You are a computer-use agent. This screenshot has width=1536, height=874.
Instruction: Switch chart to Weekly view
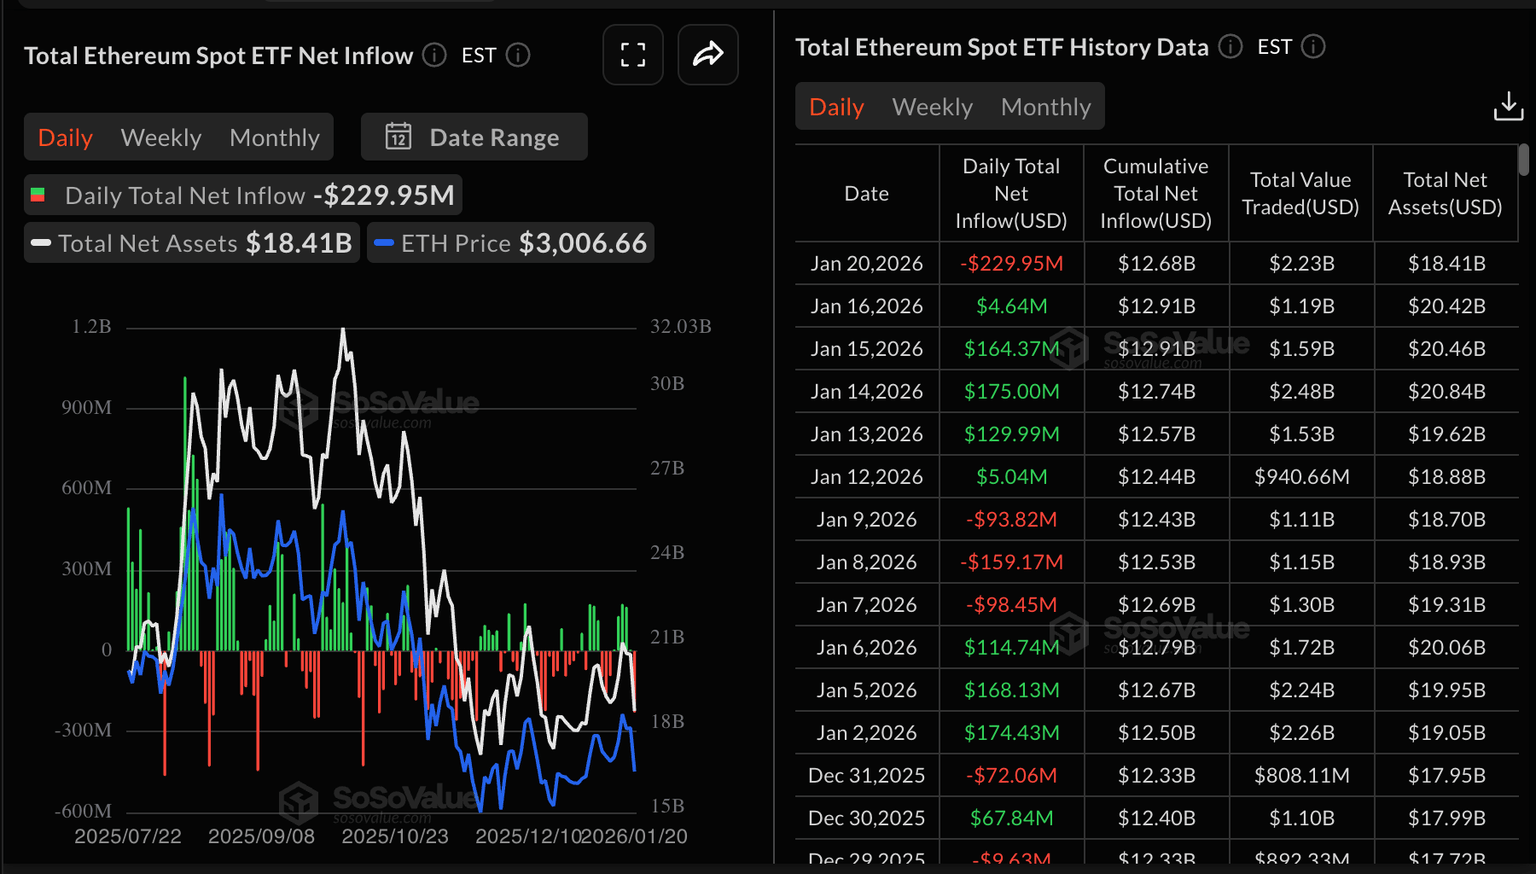tap(161, 137)
